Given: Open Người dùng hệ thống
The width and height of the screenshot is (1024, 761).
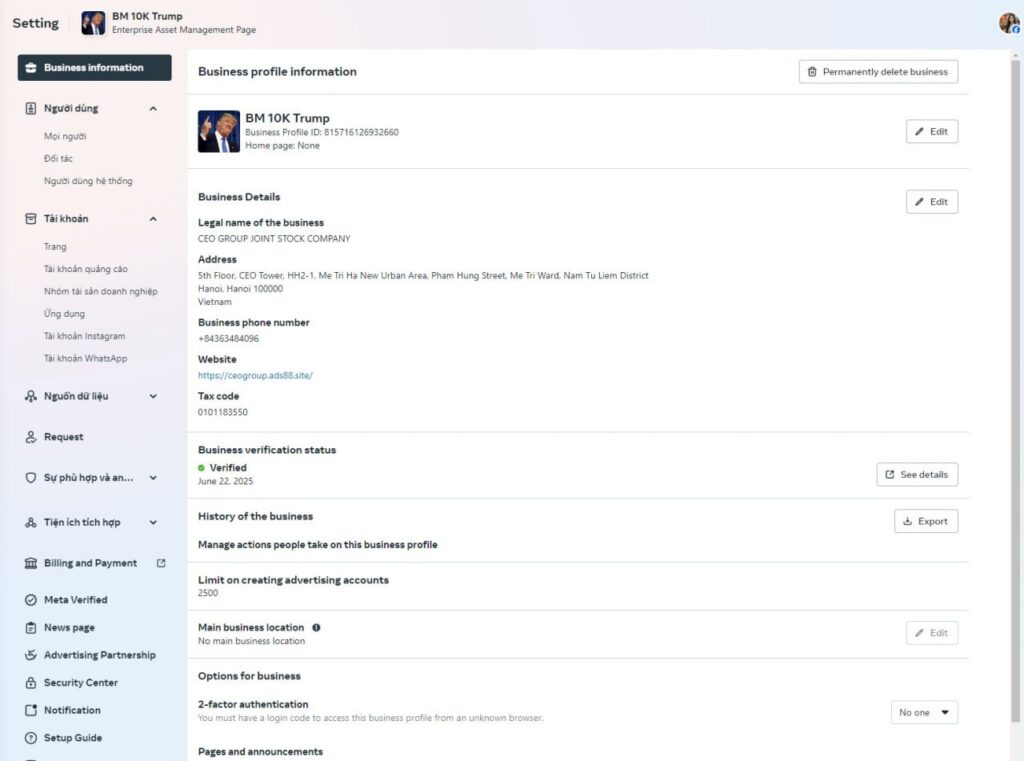Looking at the screenshot, I should point(88,180).
